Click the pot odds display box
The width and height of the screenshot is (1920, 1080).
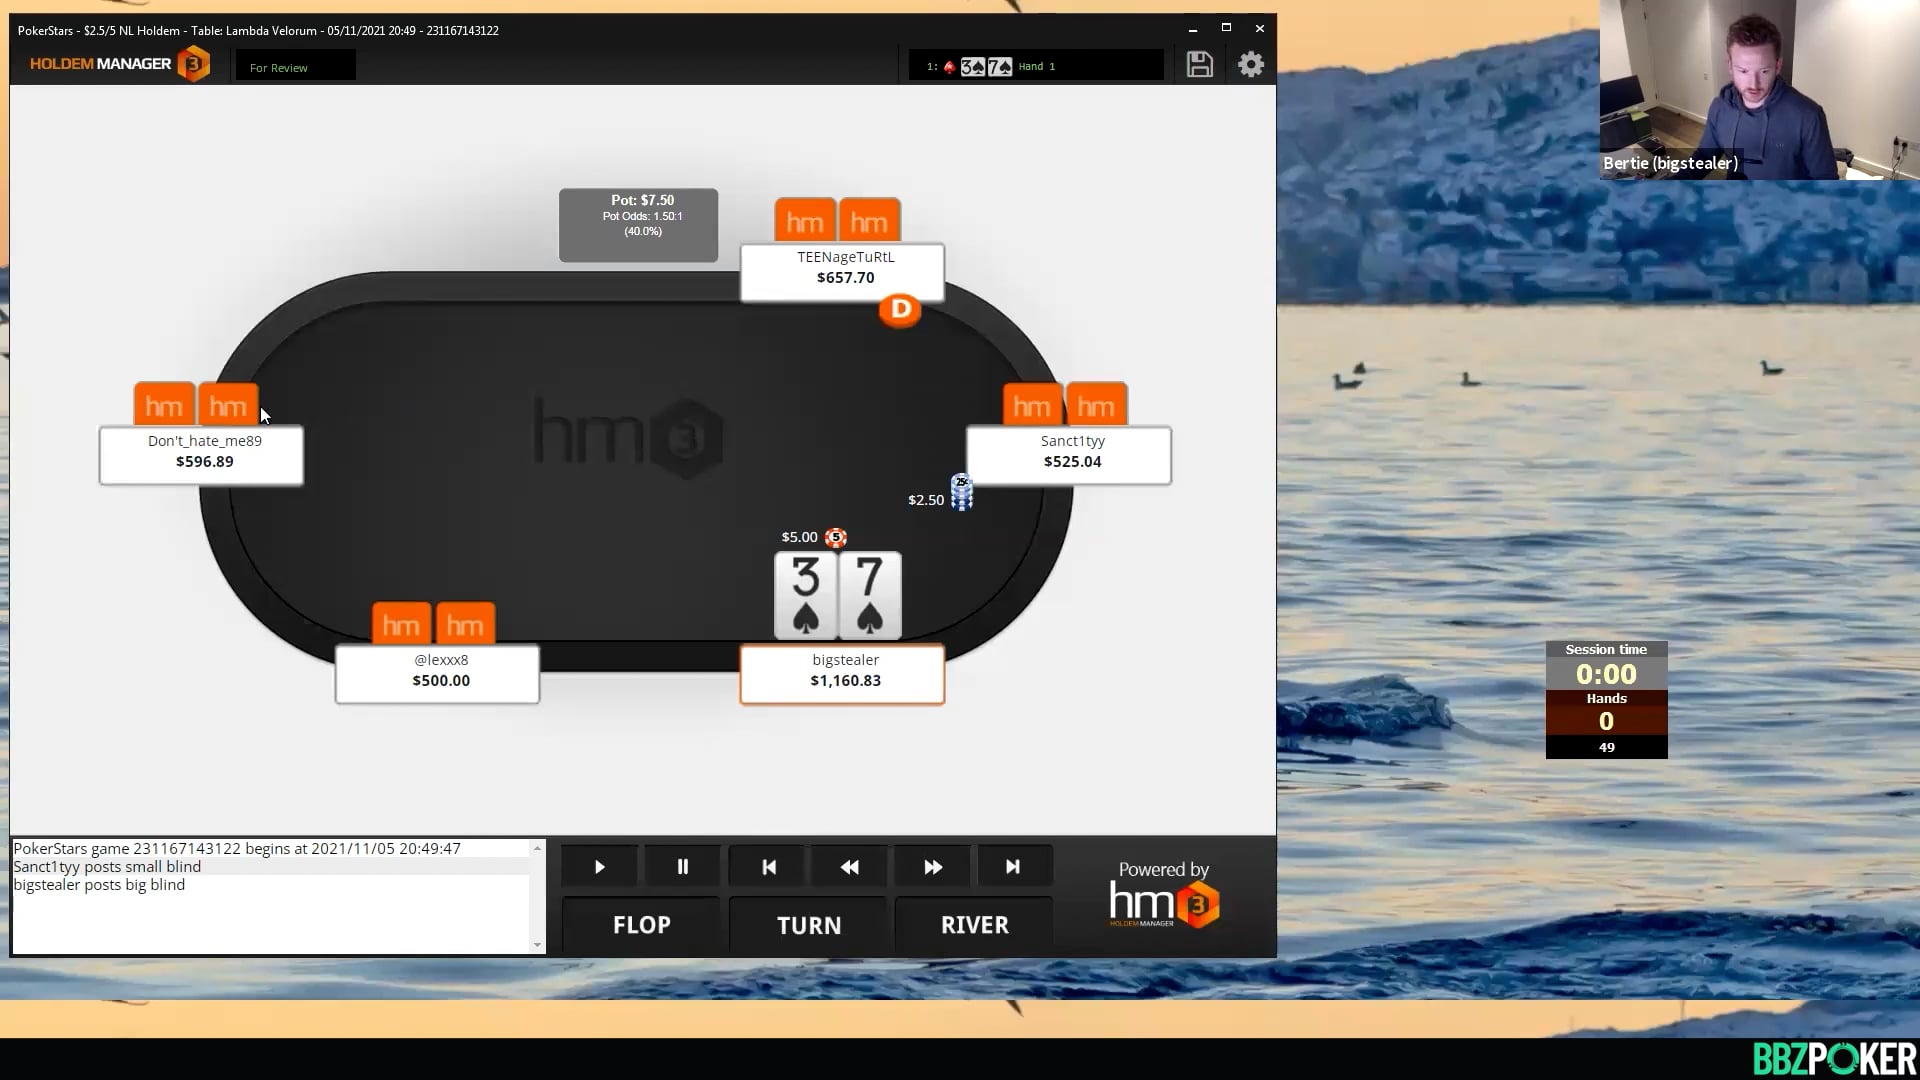pos(638,225)
